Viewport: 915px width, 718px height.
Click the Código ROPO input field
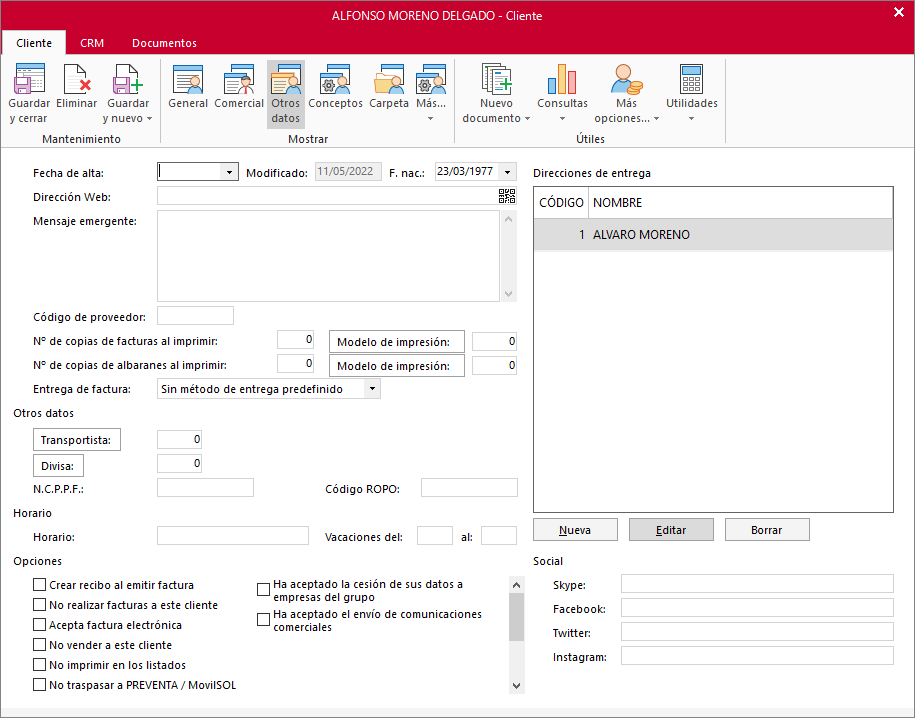point(469,487)
